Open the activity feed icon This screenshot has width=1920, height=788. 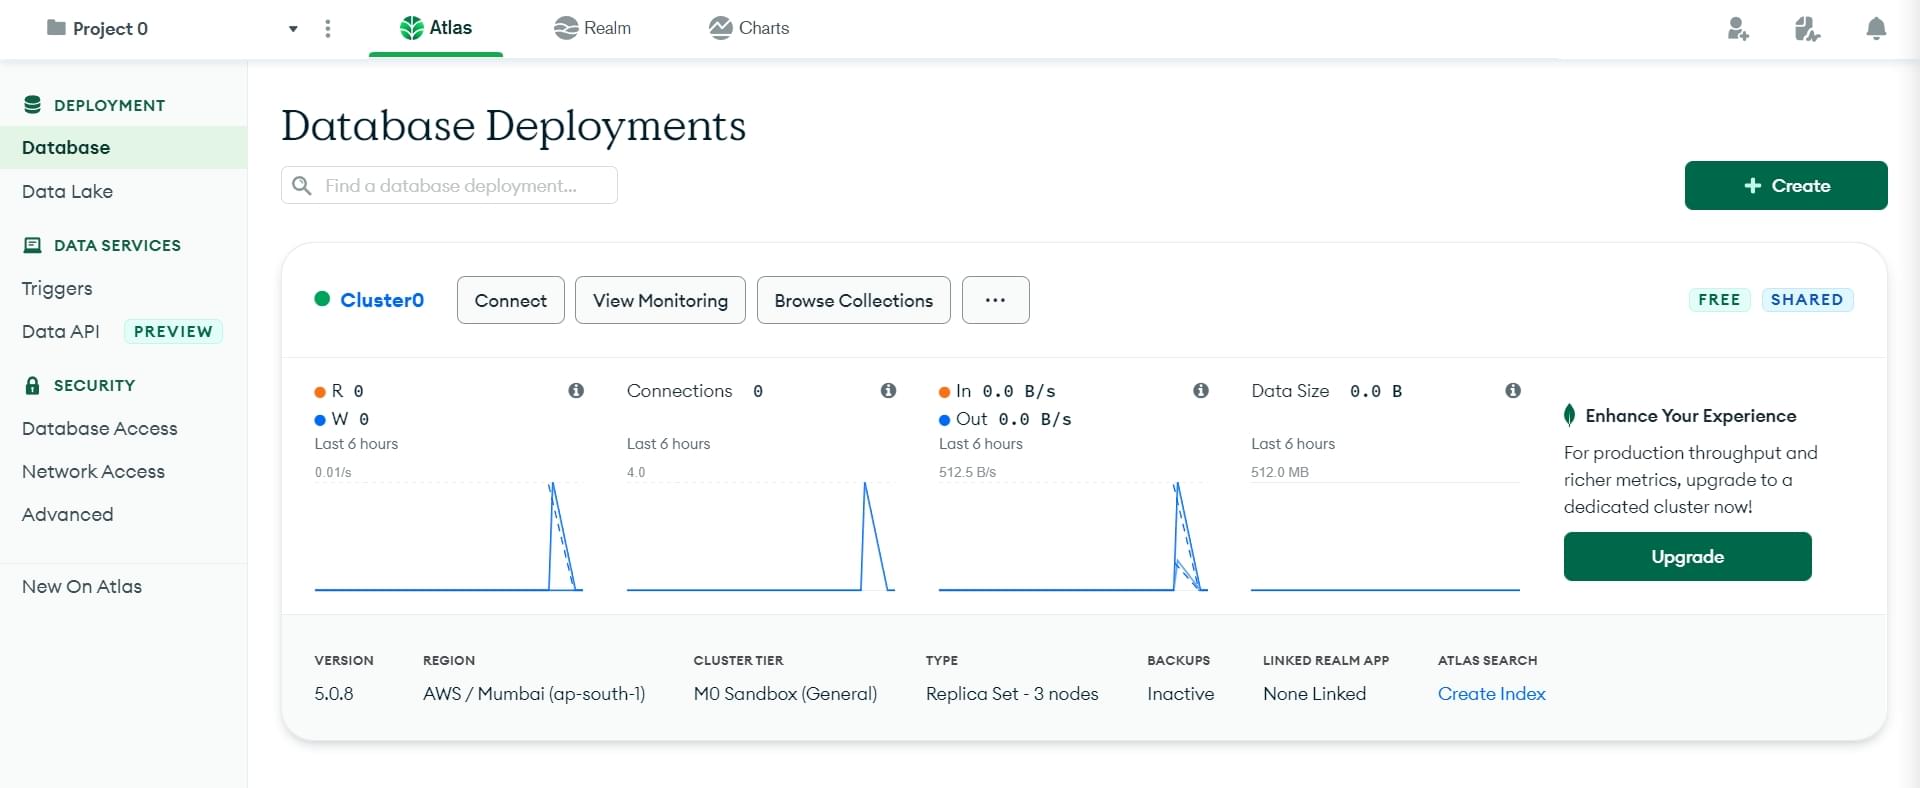(1807, 29)
